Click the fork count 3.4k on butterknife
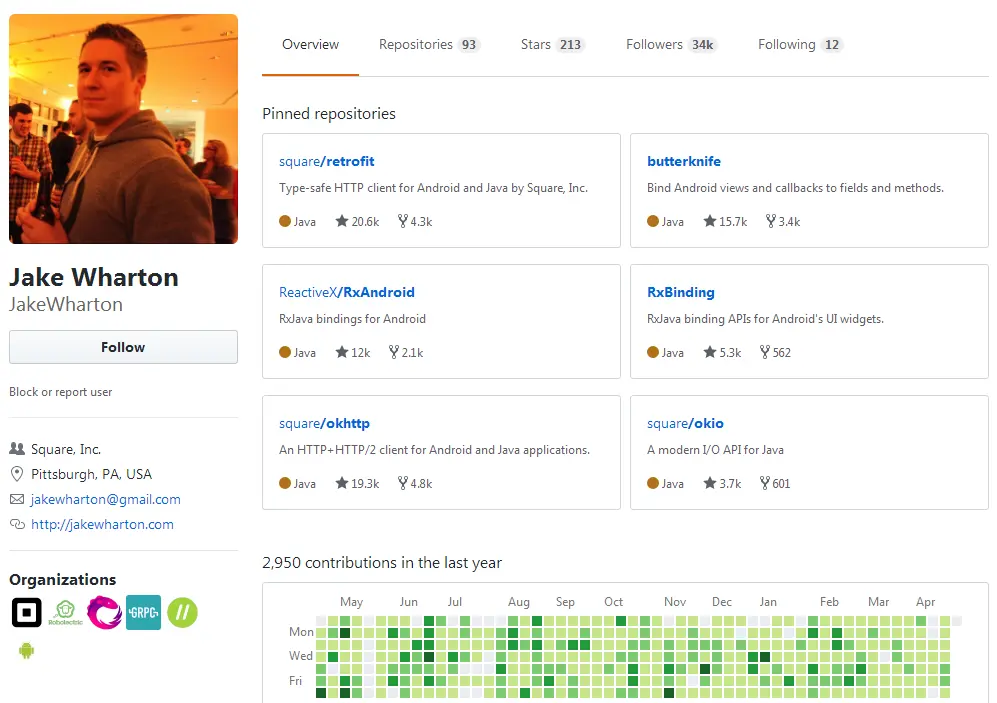The width and height of the screenshot is (997, 703). (x=783, y=221)
